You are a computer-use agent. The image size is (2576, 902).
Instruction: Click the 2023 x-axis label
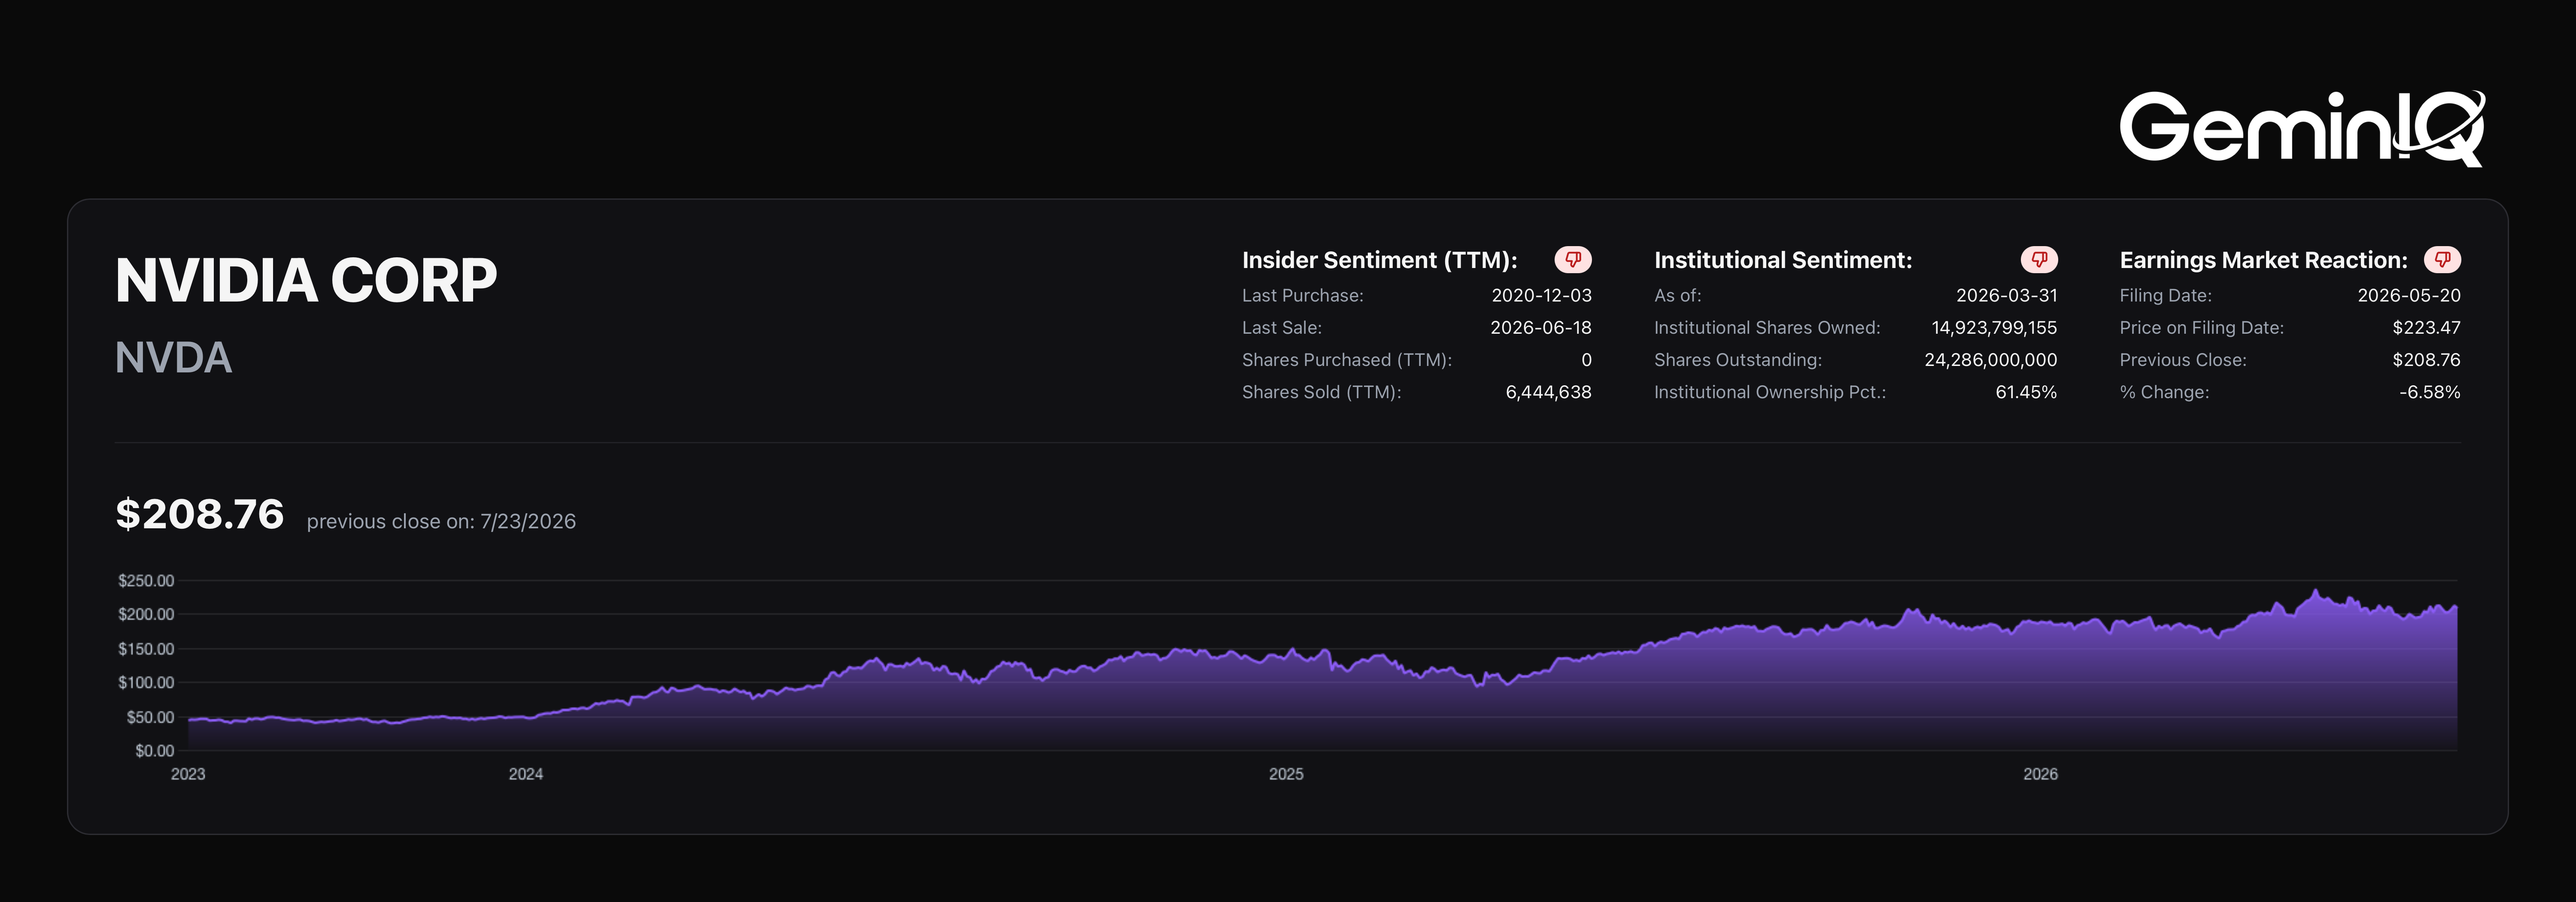[188, 774]
